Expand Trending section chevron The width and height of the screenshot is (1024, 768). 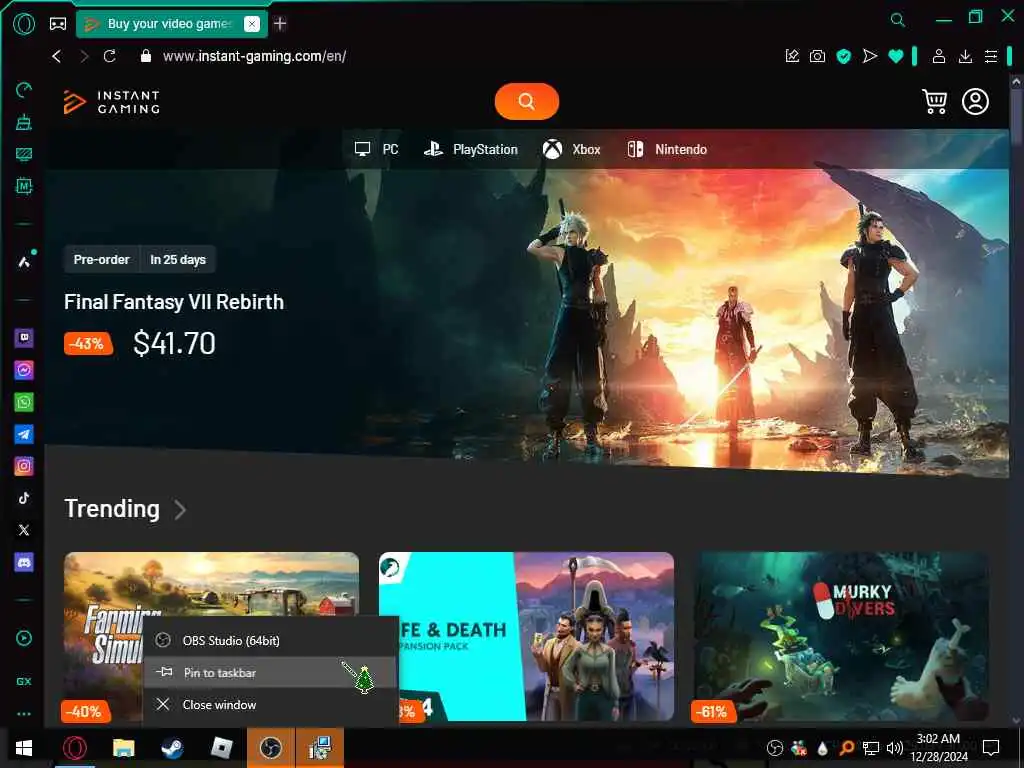[180, 509]
